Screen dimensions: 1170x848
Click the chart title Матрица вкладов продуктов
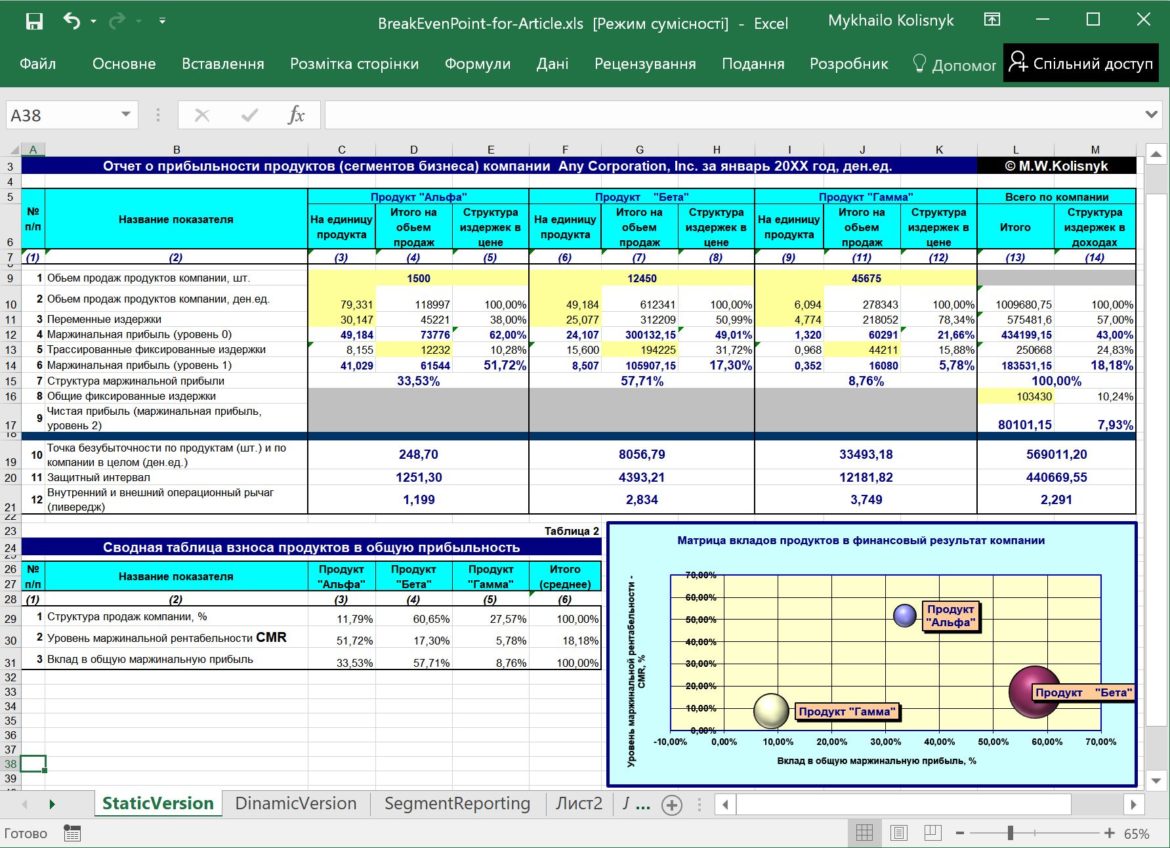tap(860, 540)
